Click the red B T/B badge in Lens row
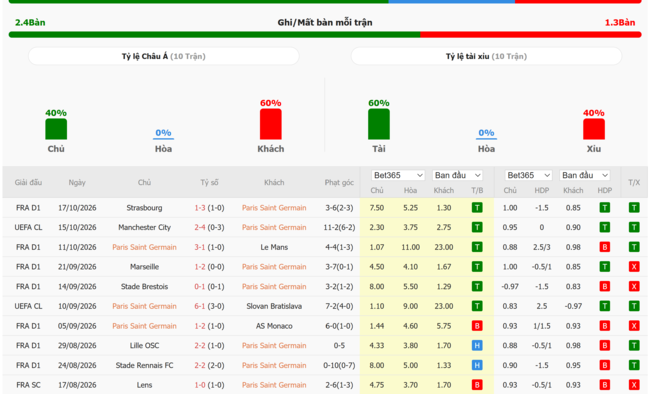The height and width of the screenshot is (394, 650). point(477,385)
